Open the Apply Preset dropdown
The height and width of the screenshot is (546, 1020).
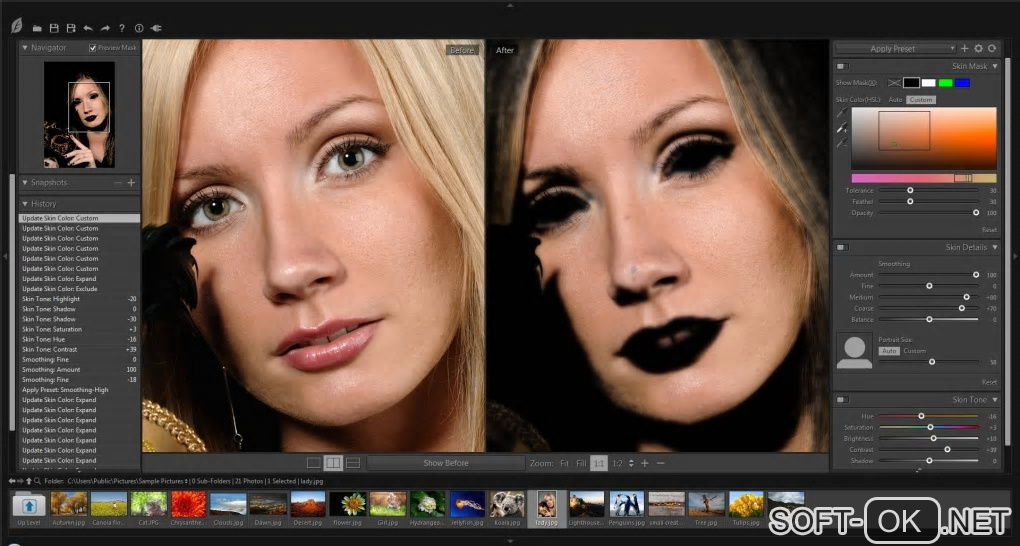tap(895, 48)
